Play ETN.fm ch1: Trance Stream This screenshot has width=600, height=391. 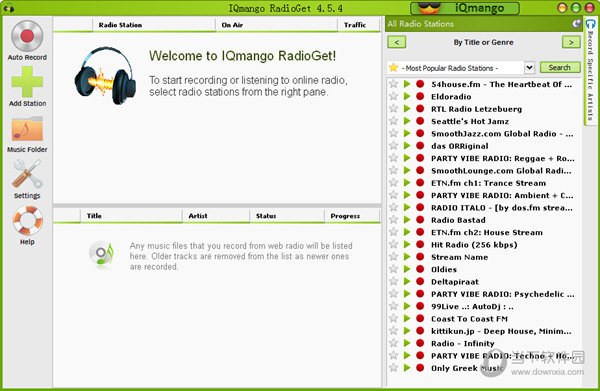click(407, 182)
